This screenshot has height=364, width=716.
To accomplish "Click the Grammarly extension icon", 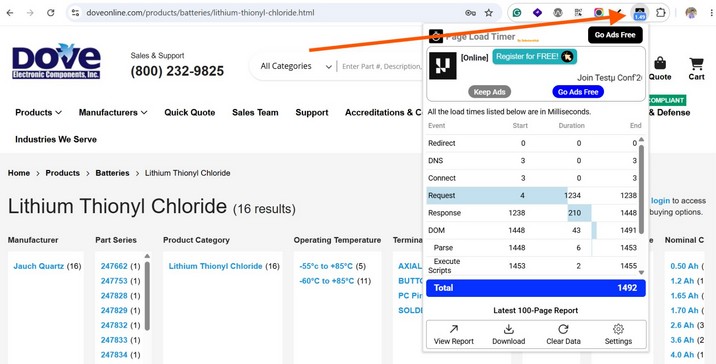I will [517, 13].
